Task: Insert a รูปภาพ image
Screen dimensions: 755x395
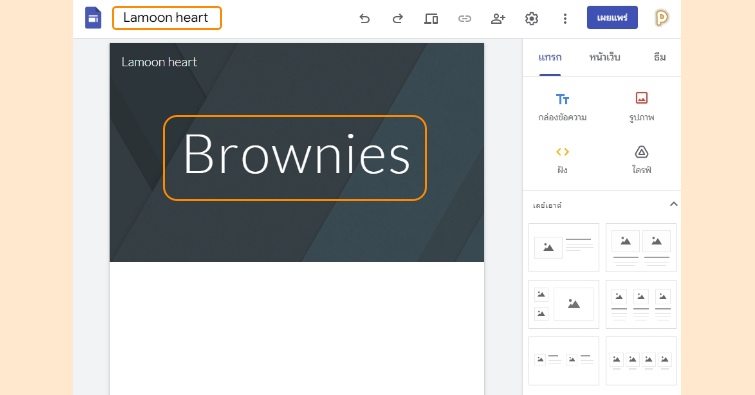Action: point(641,107)
